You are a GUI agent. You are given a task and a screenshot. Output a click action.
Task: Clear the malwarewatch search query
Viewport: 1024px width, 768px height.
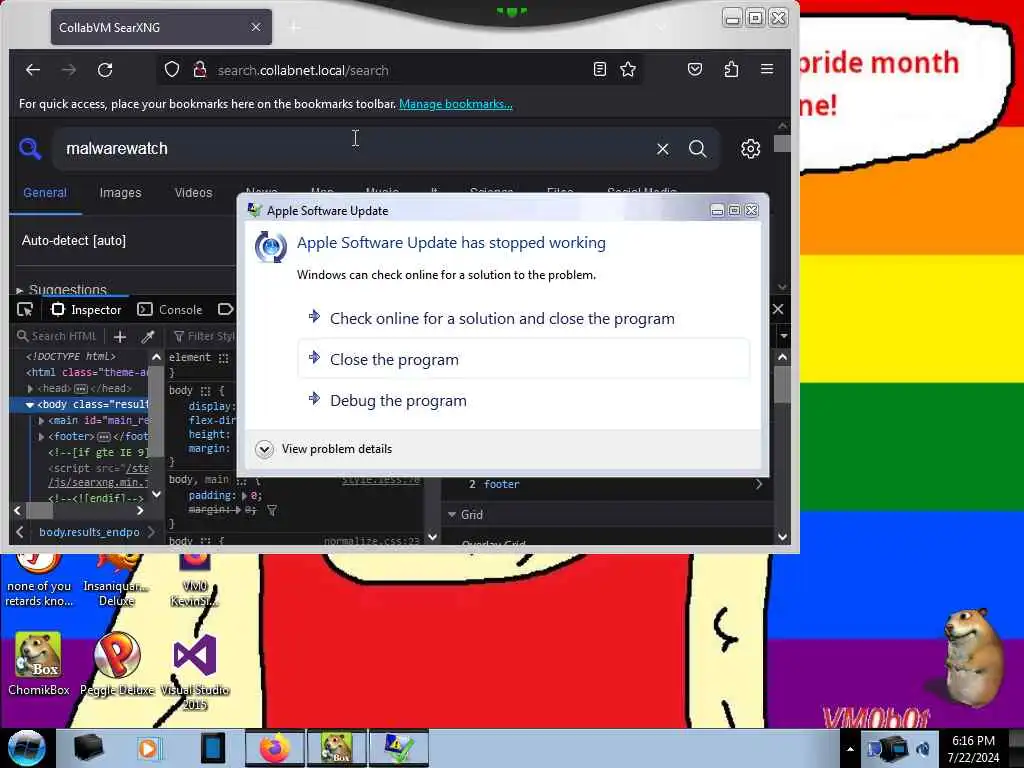663,149
